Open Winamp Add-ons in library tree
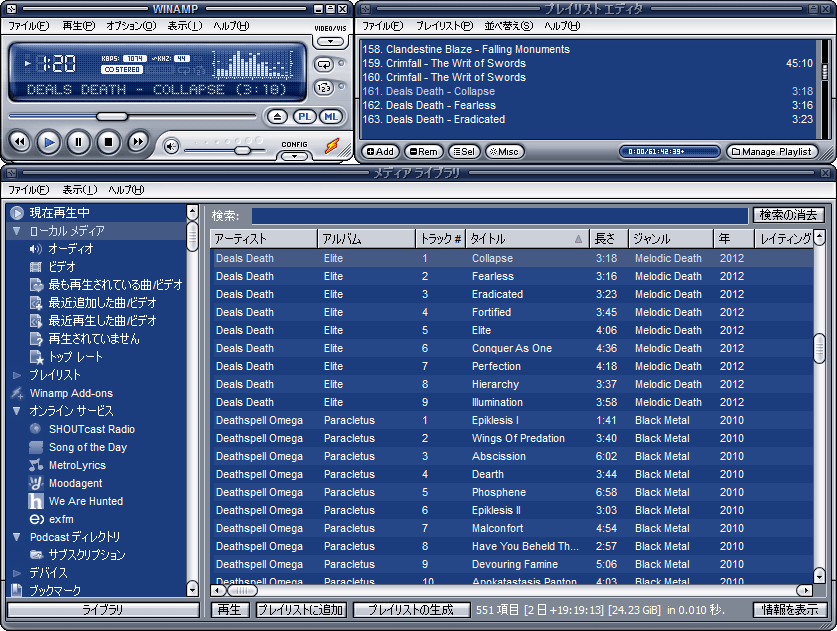The width and height of the screenshot is (837, 631). 71,393
